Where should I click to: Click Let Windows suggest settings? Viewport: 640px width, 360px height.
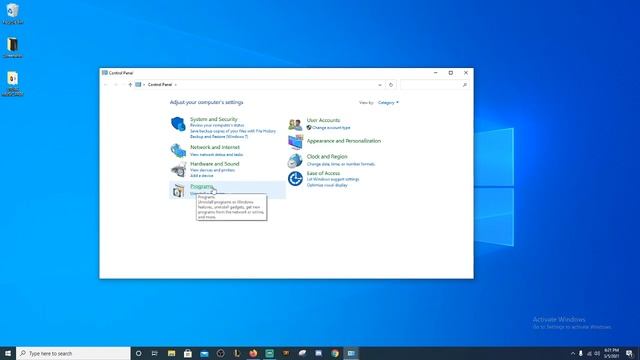[333, 179]
